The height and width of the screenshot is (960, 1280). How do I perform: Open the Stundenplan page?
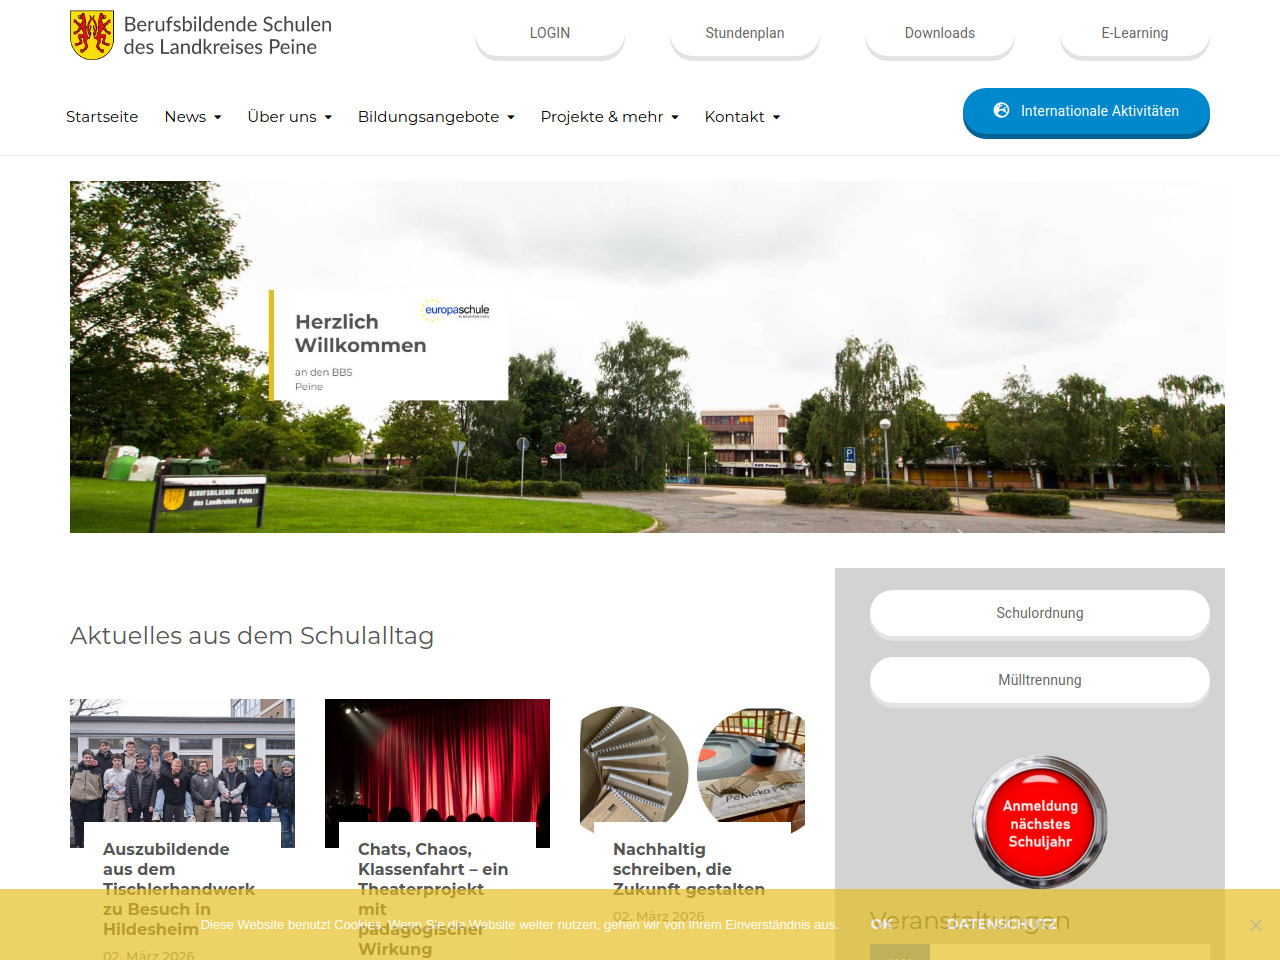pyautogui.click(x=745, y=33)
